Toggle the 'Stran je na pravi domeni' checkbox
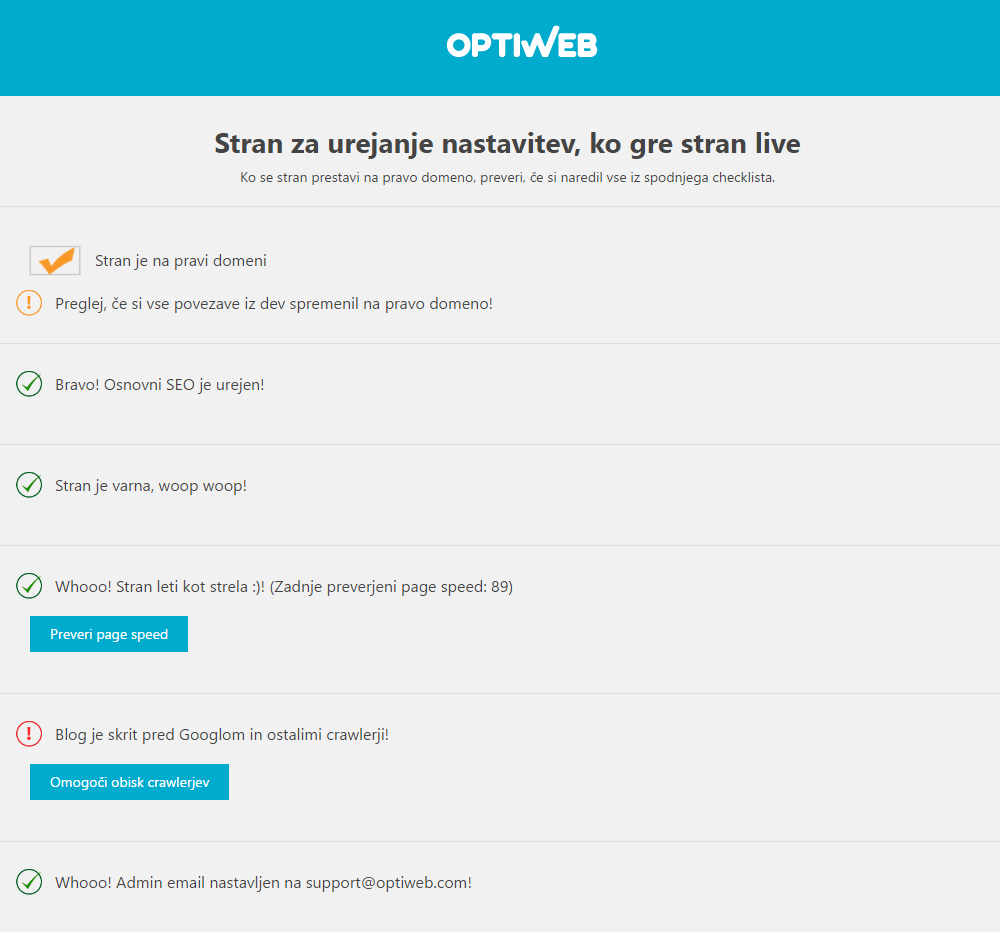Image resolution: width=1000 pixels, height=932 pixels. point(55,260)
